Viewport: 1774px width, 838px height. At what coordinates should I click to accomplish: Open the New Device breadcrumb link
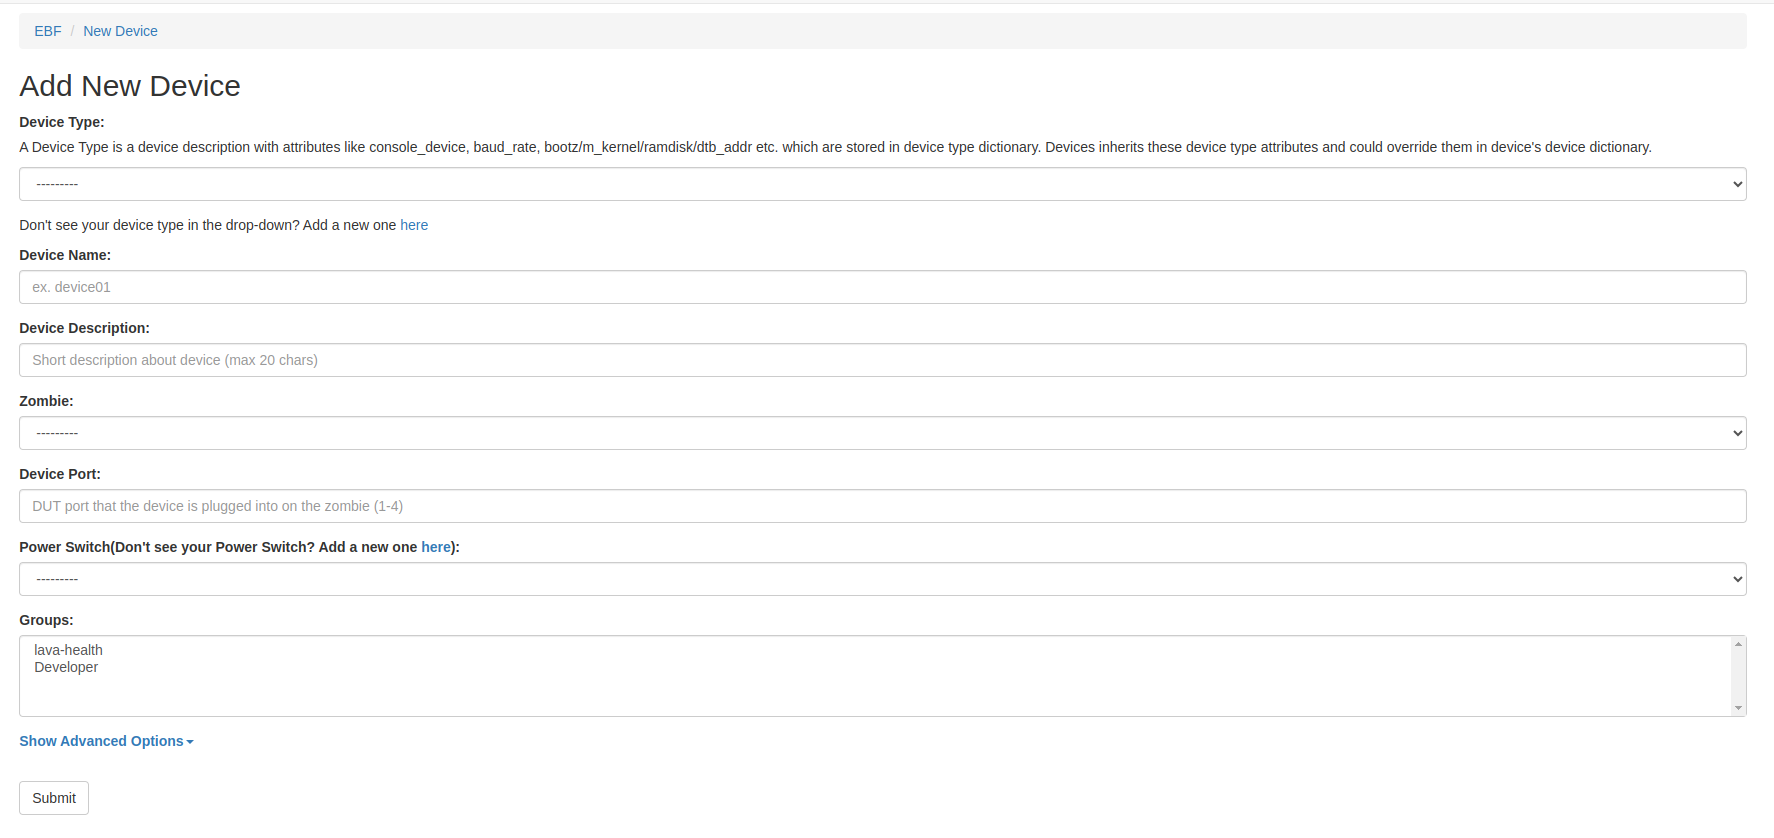click(120, 31)
